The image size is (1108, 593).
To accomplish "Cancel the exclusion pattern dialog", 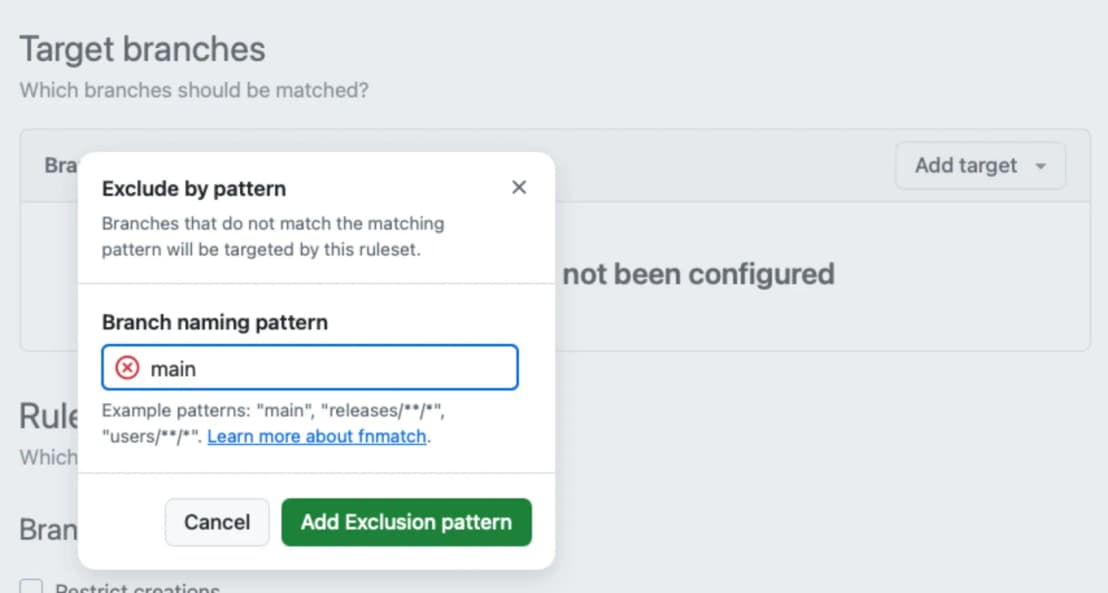I will pyautogui.click(x=216, y=522).
